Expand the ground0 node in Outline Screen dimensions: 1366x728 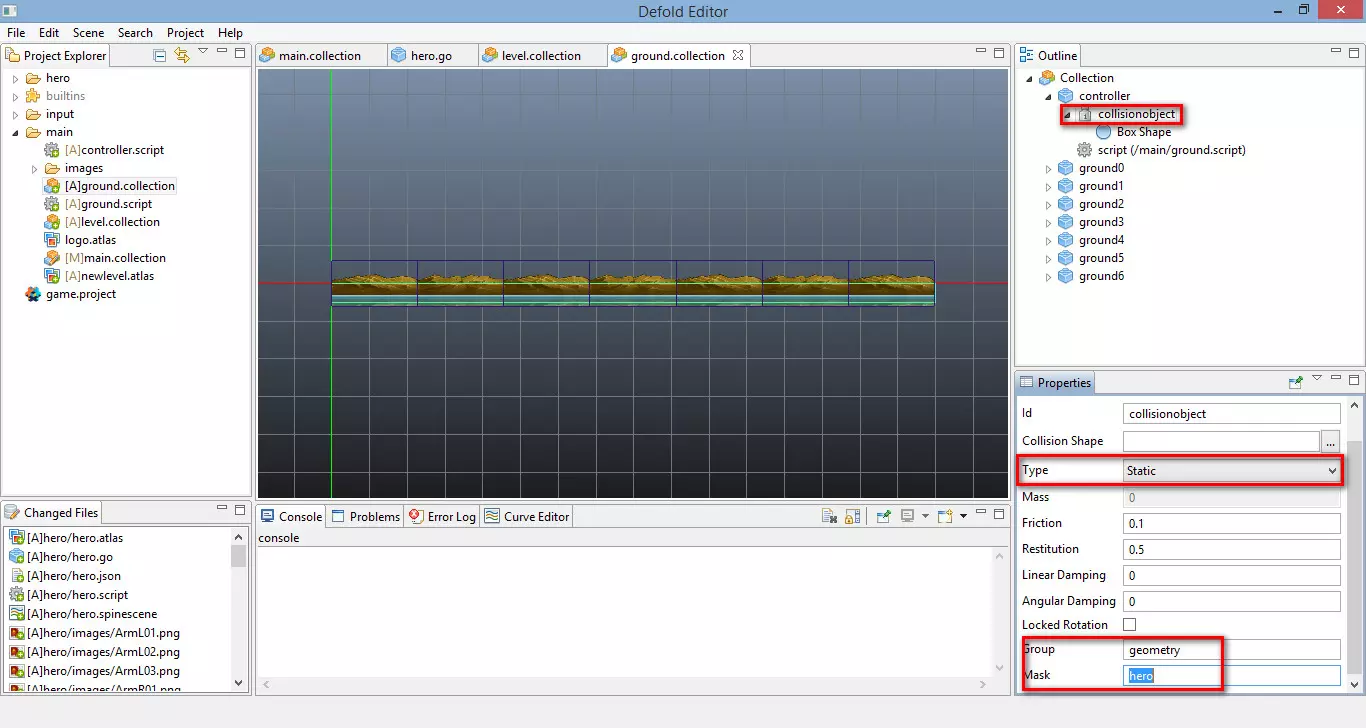(x=1050, y=168)
